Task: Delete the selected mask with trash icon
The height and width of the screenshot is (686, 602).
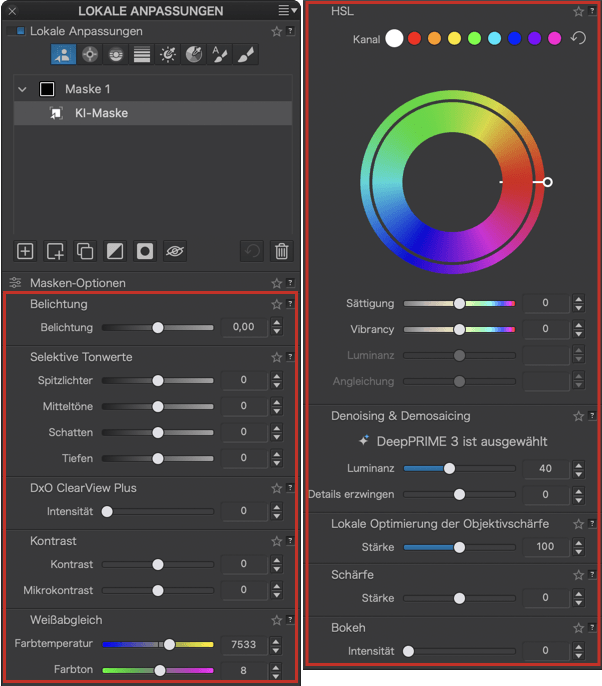Action: pos(282,251)
